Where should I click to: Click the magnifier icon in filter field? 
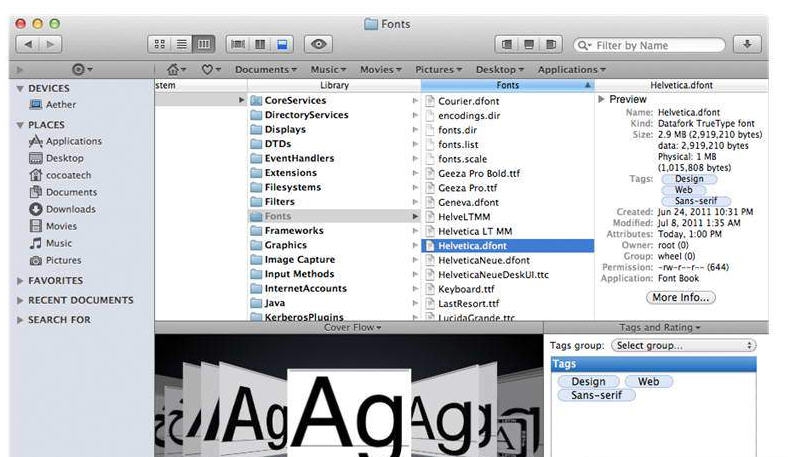[x=584, y=45]
